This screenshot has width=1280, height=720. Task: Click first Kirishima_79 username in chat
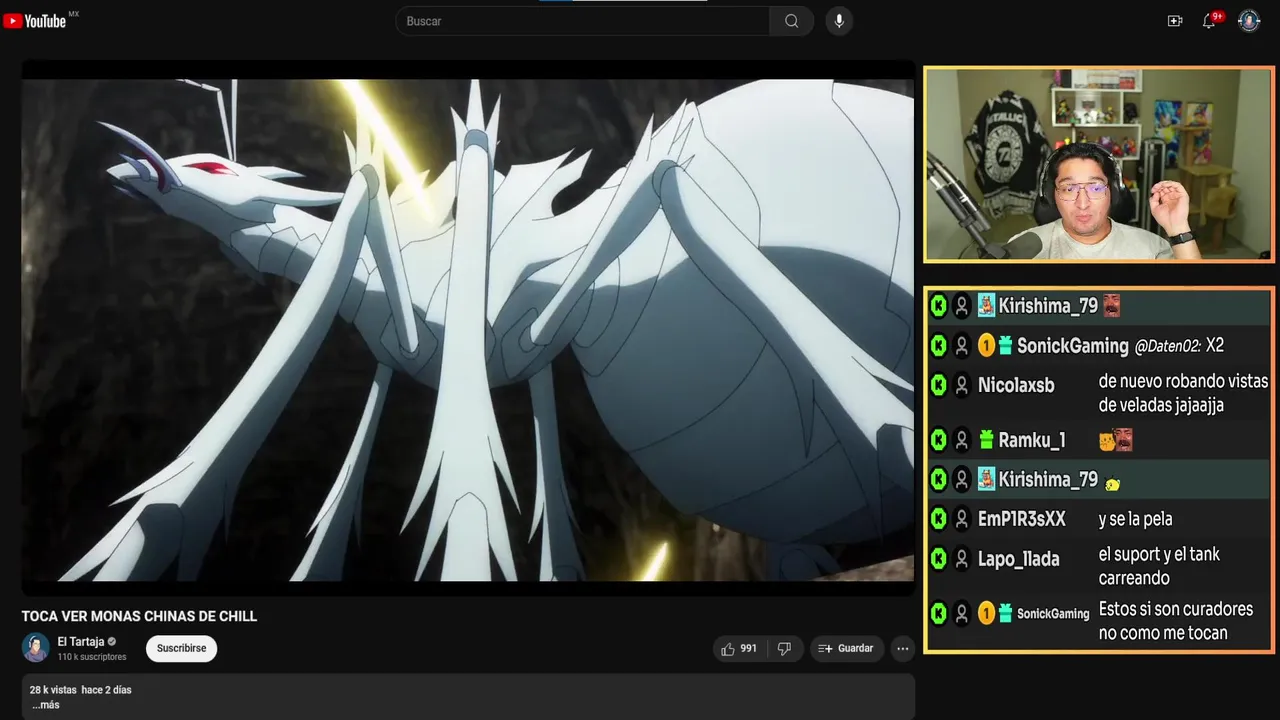click(1048, 306)
